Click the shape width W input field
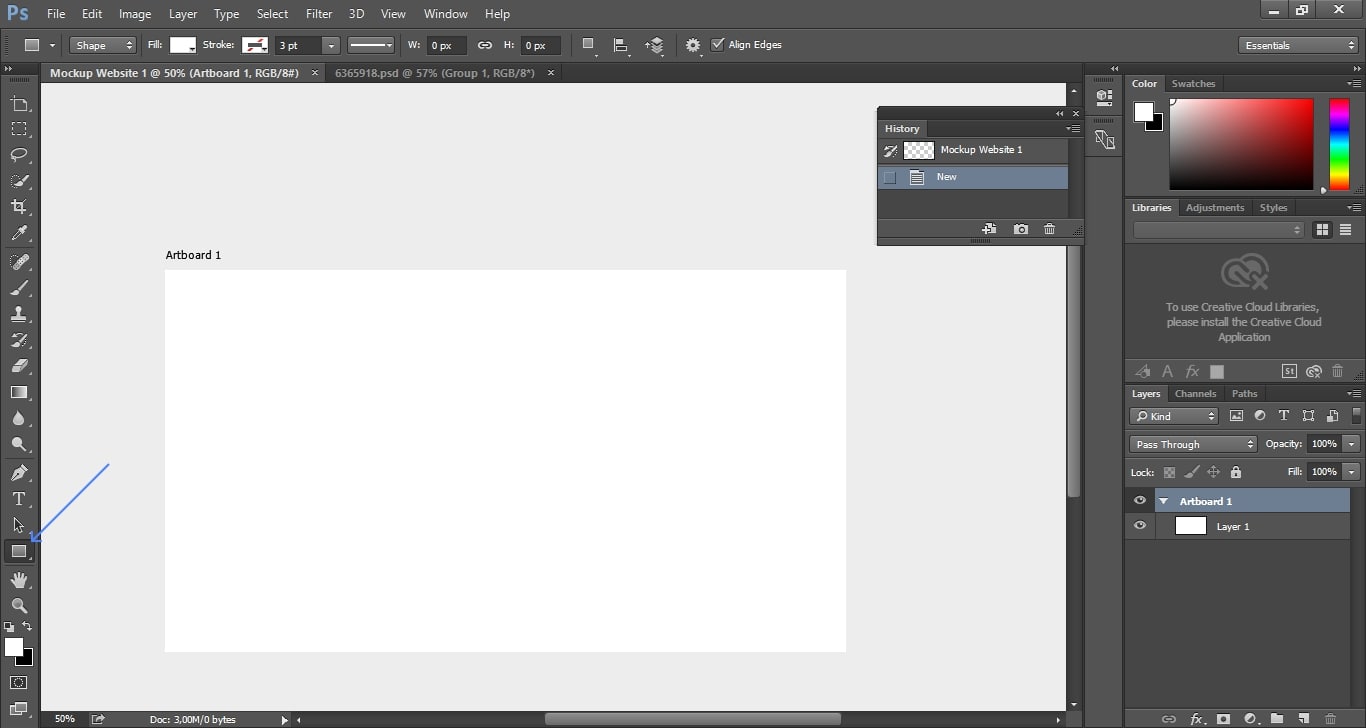The height and width of the screenshot is (728, 1366). coord(446,45)
